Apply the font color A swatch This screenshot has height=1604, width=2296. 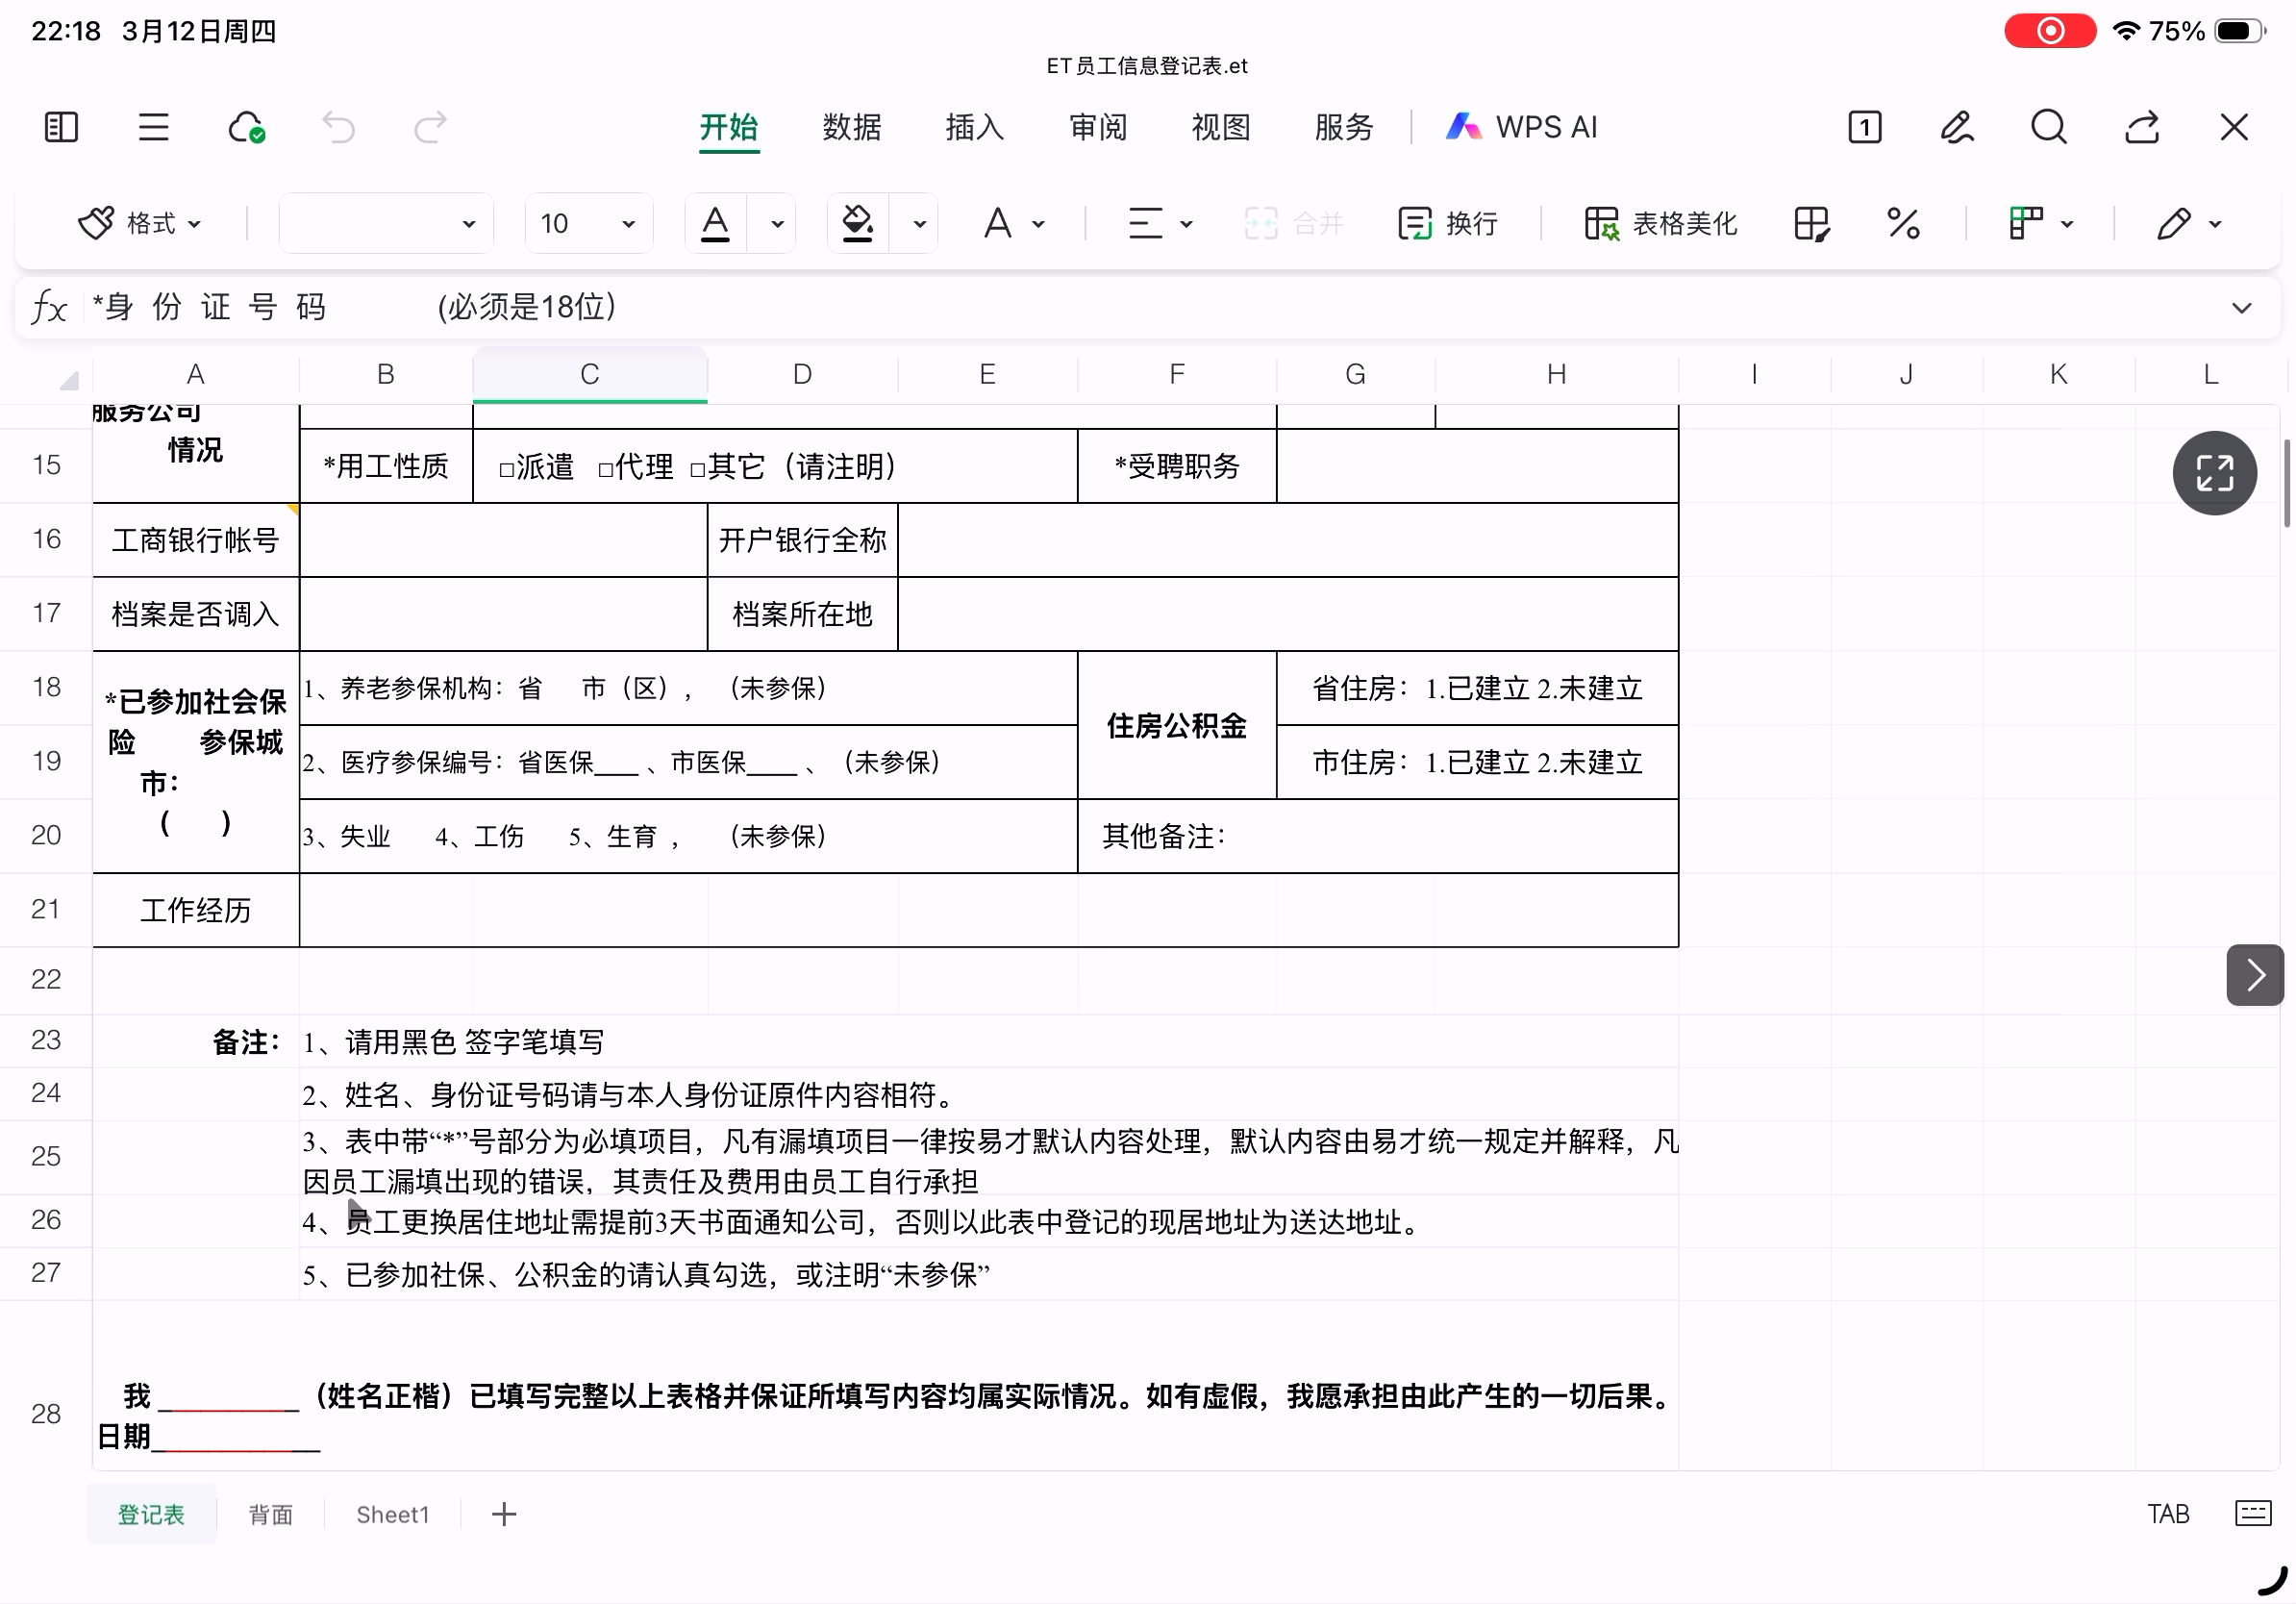click(715, 223)
